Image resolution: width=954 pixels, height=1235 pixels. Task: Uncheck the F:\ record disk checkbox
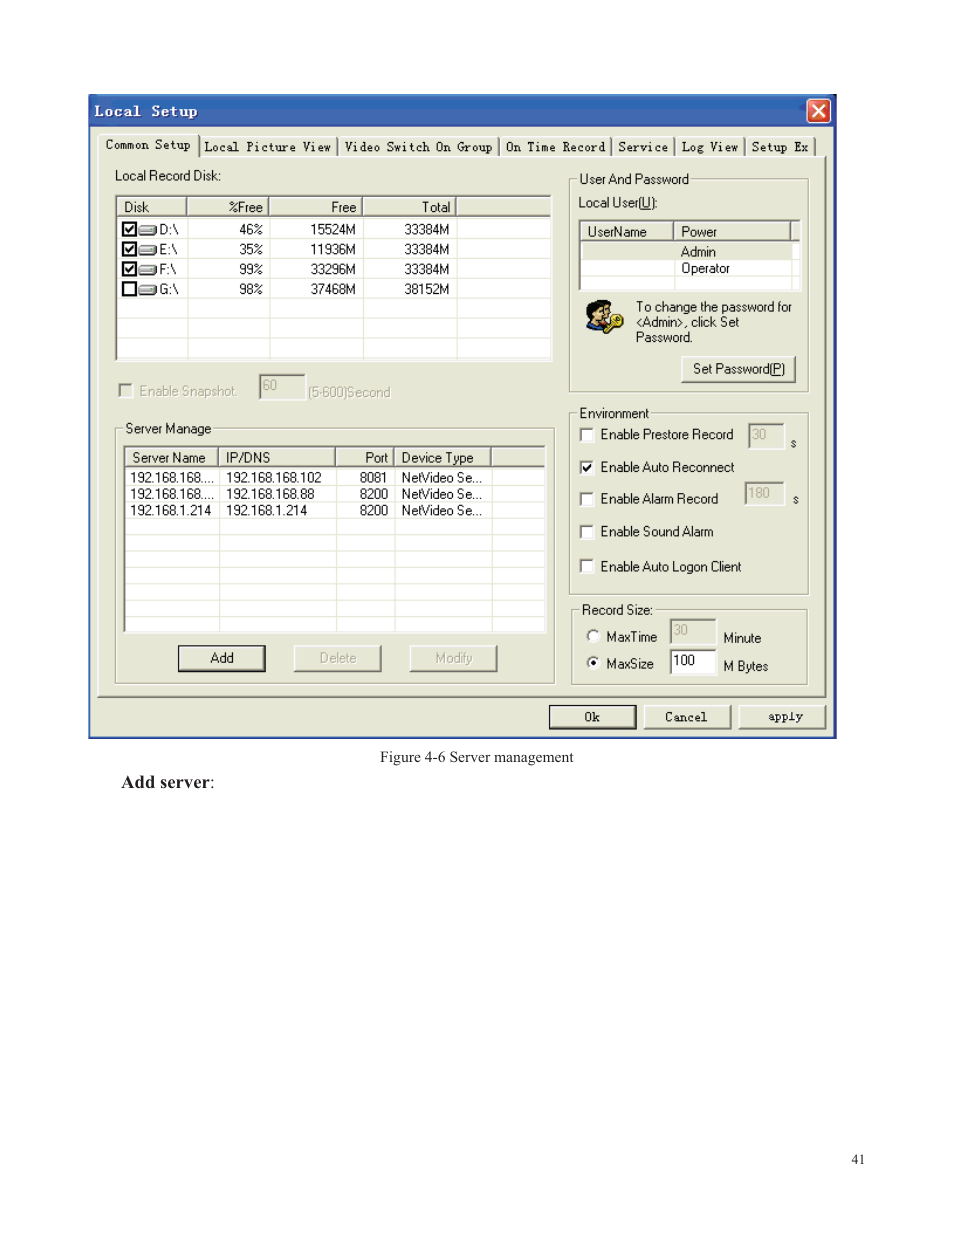click(129, 269)
